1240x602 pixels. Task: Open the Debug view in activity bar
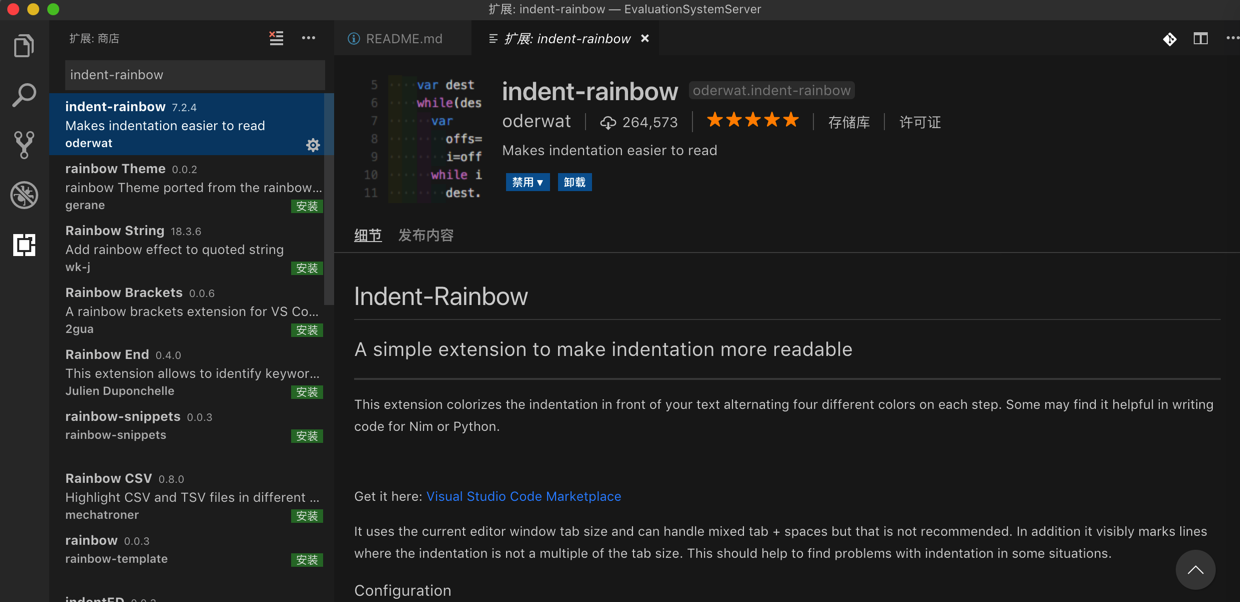[x=24, y=195]
